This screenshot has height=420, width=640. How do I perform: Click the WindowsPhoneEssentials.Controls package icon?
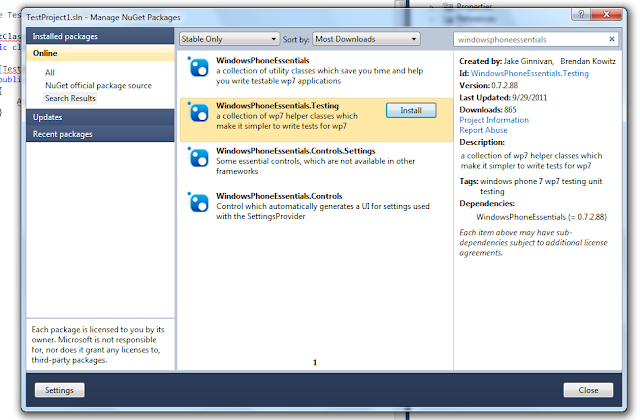[x=199, y=203]
